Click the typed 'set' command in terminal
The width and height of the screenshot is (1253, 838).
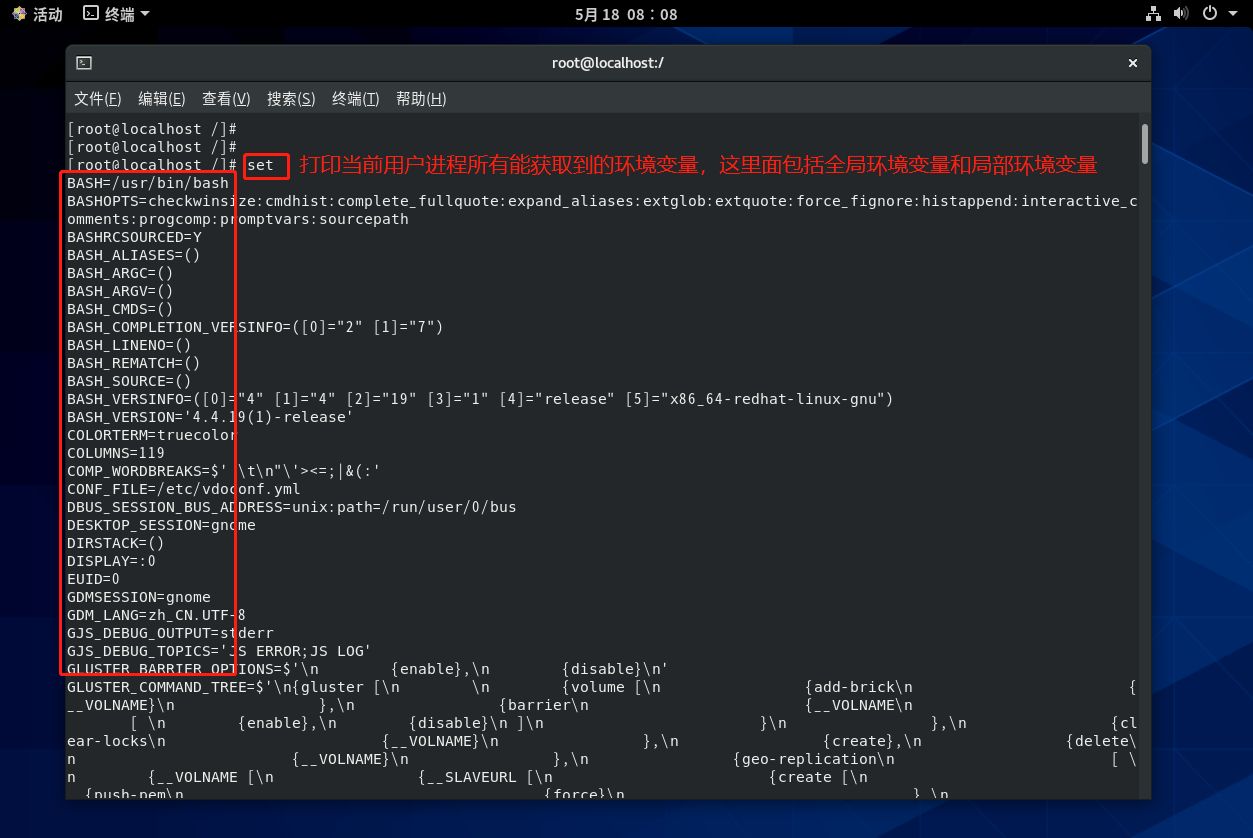[x=260, y=165]
